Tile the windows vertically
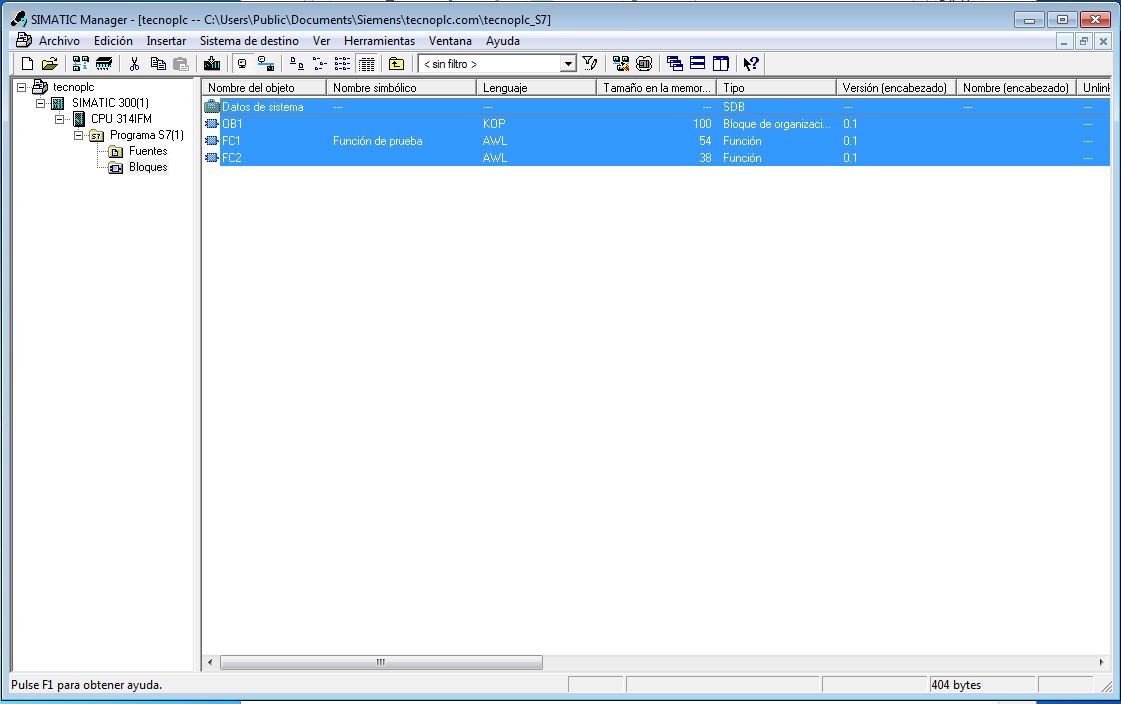 [x=721, y=64]
